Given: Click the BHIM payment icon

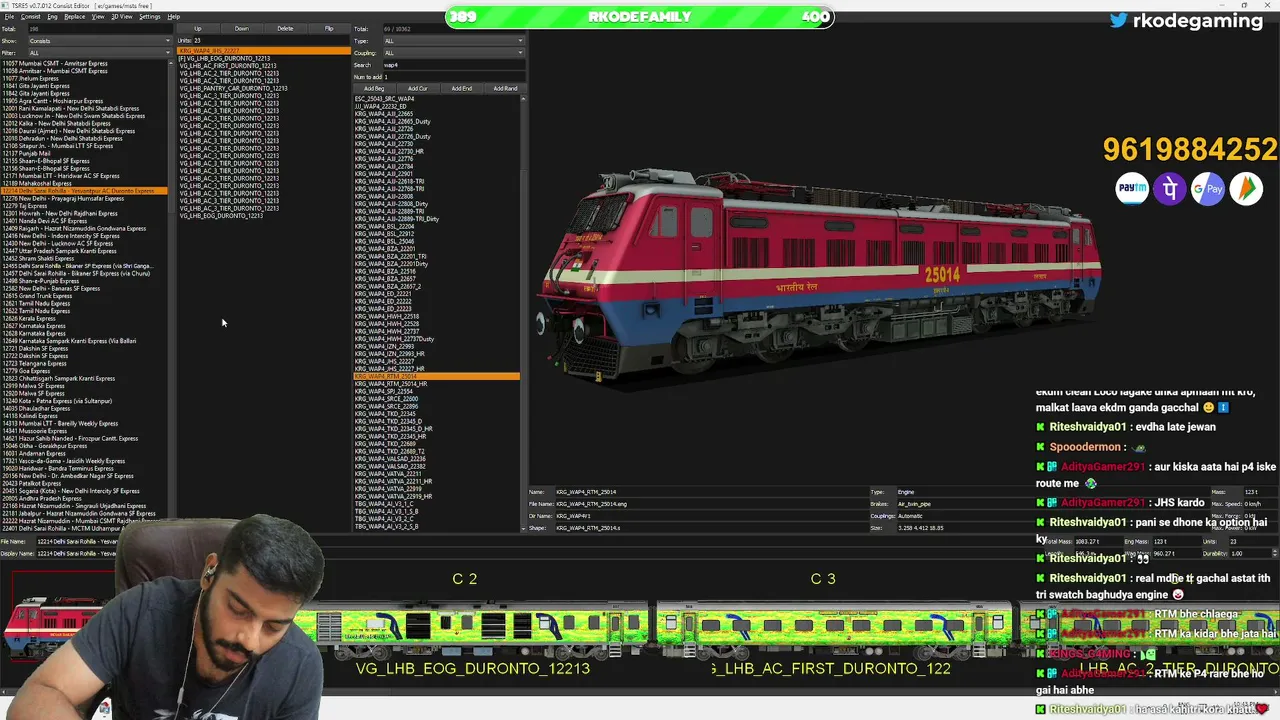Looking at the screenshot, I should point(1246,188).
